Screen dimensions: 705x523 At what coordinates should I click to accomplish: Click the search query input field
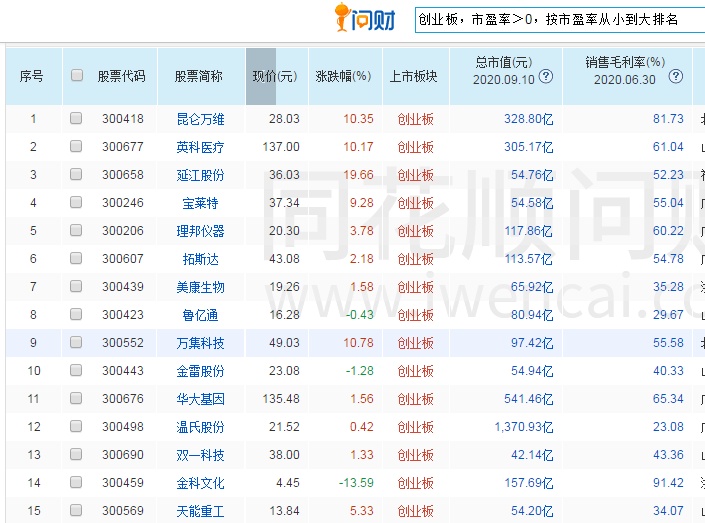click(558, 19)
